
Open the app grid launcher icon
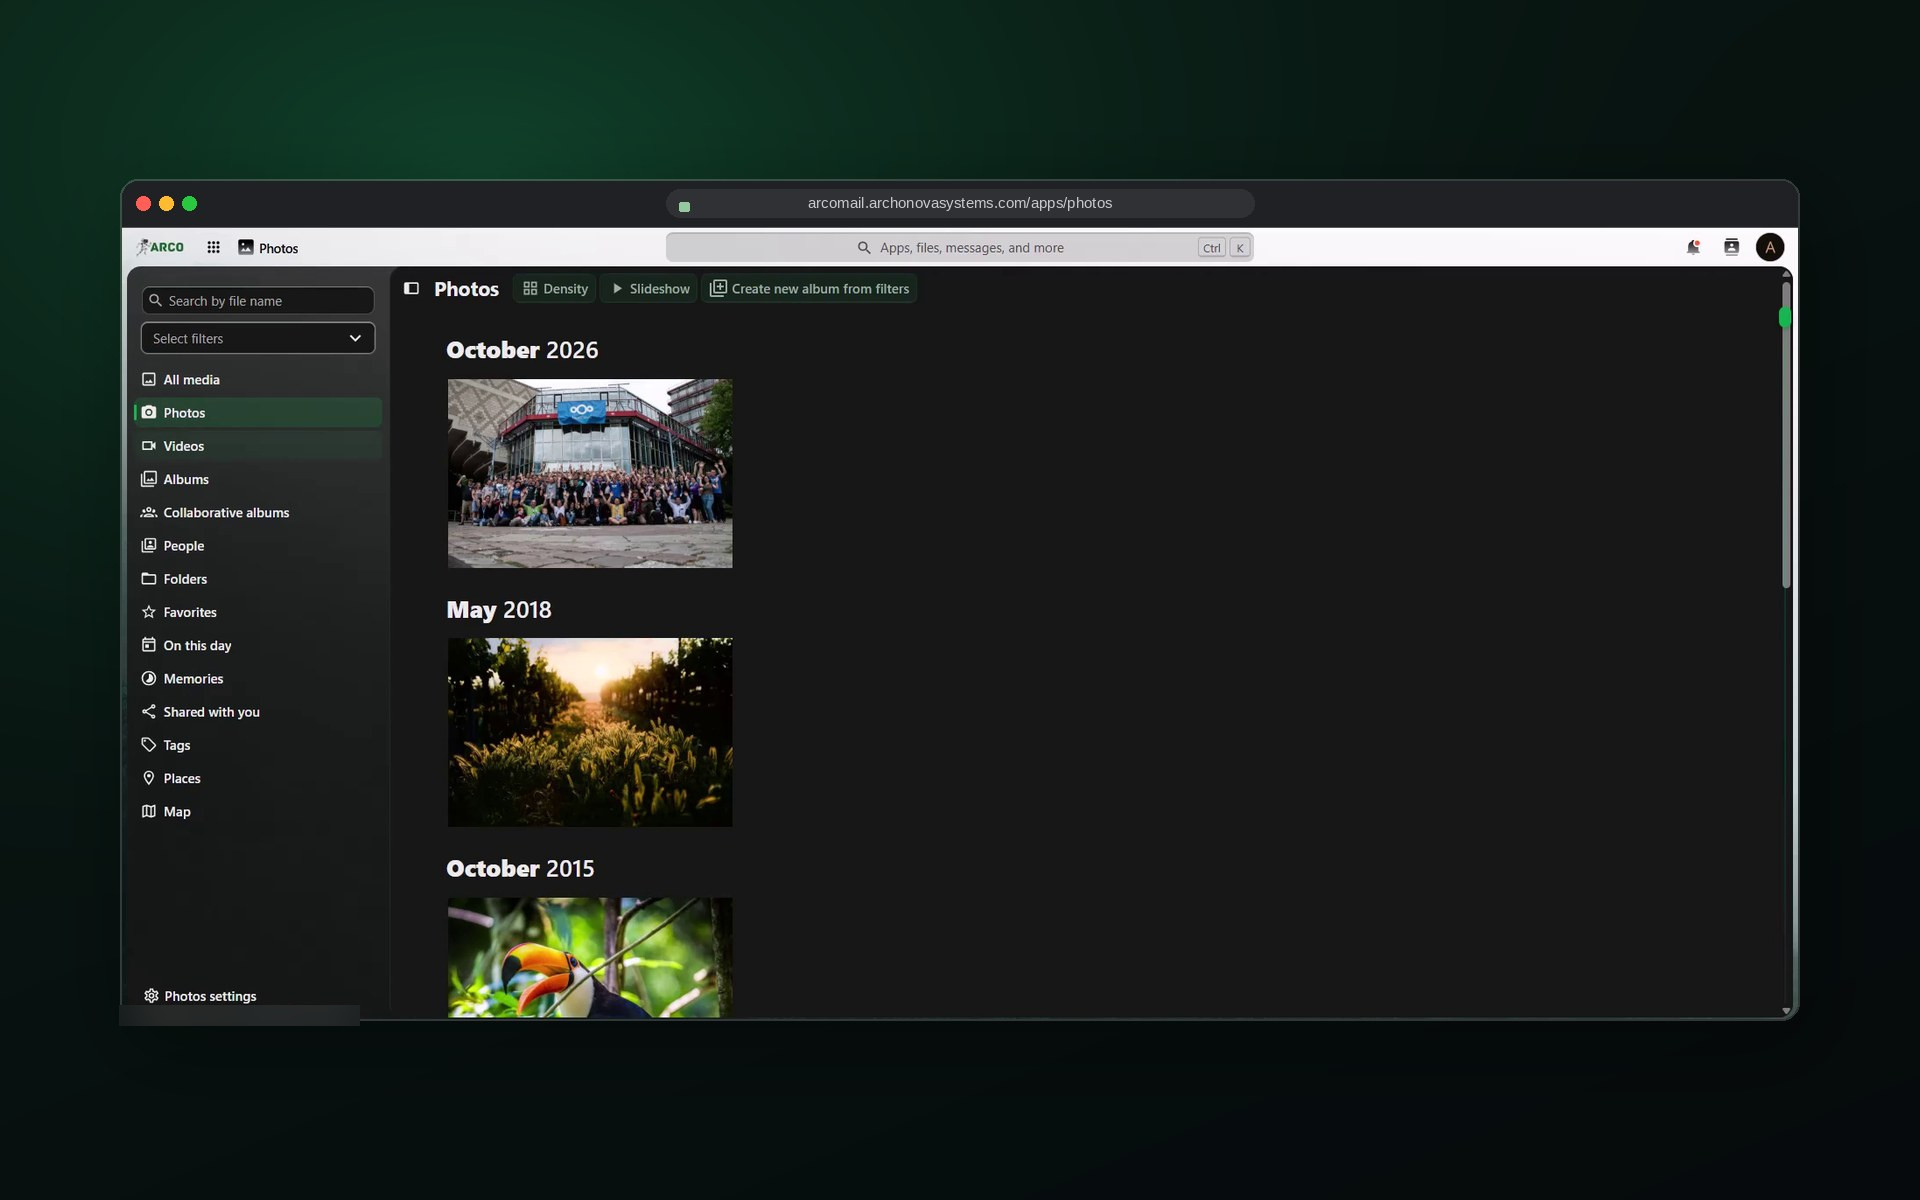click(213, 247)
